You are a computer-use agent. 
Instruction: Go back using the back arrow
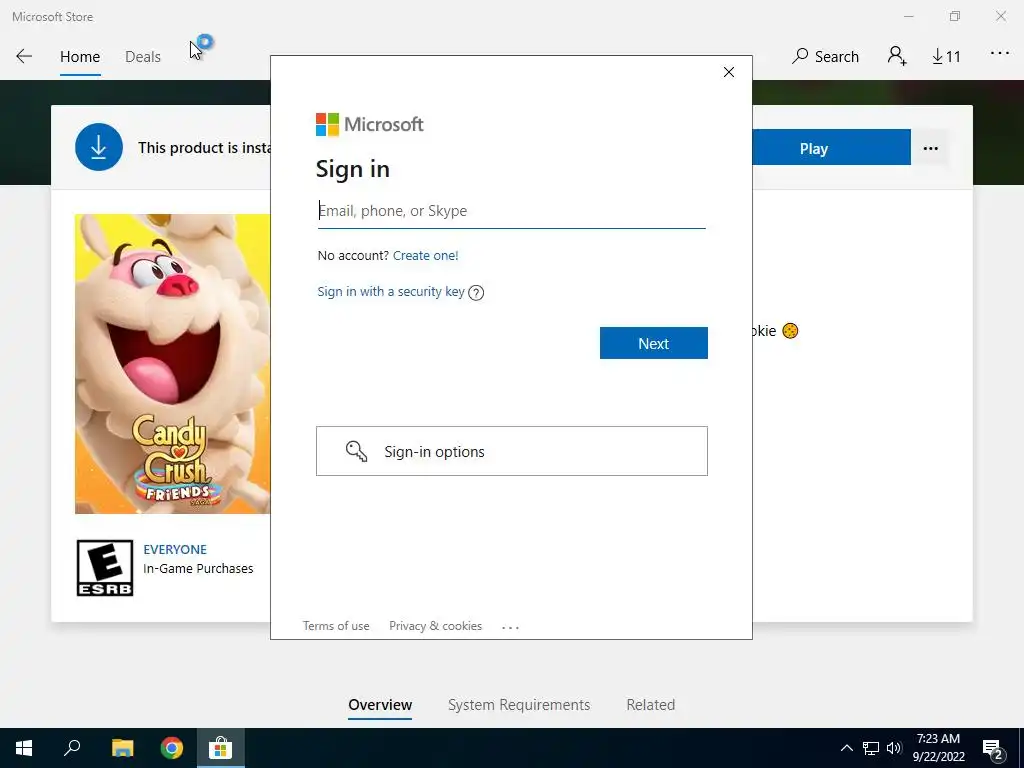pos(24,56)
